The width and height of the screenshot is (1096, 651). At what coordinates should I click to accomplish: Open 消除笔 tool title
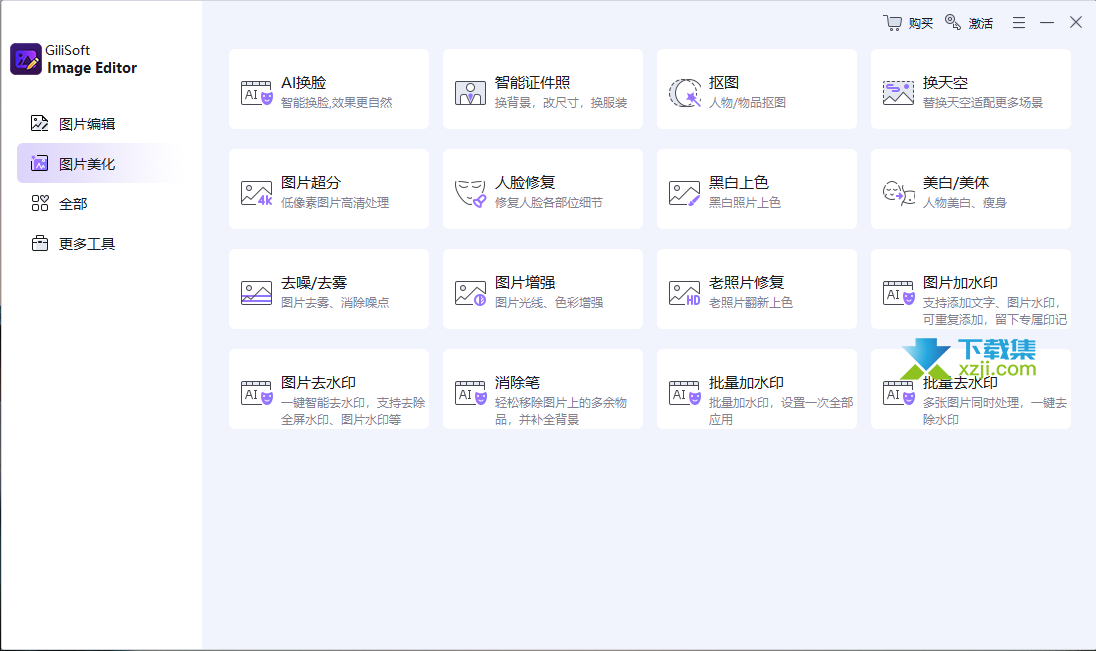click(517, 382)
